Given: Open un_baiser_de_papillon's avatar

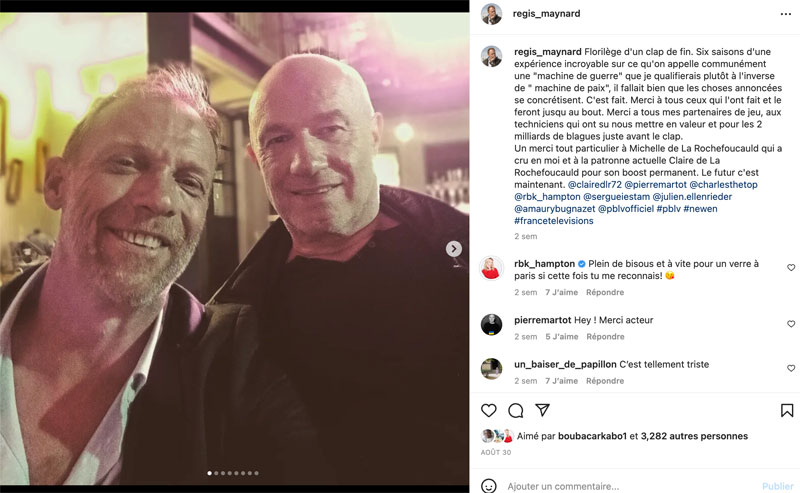Looking at the screenshot, I should click(x=491, y=369).
